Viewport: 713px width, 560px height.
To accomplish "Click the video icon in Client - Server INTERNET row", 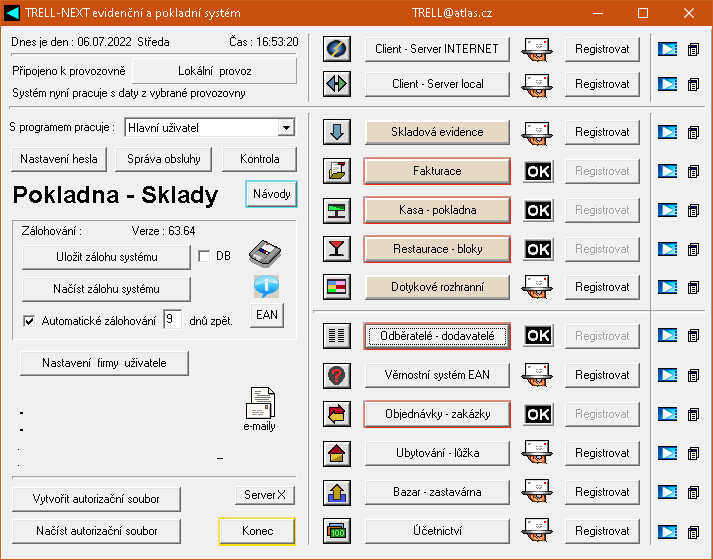I will (667, 49).
